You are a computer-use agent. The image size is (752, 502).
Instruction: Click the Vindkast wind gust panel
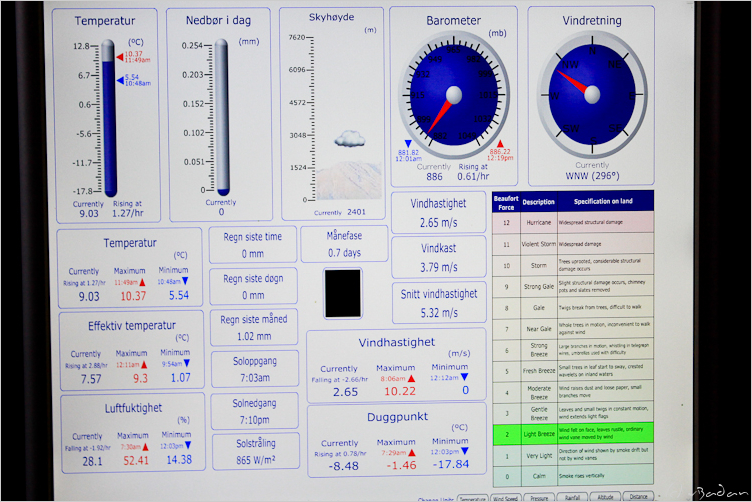pyautogui.click(x=439, y=259)
